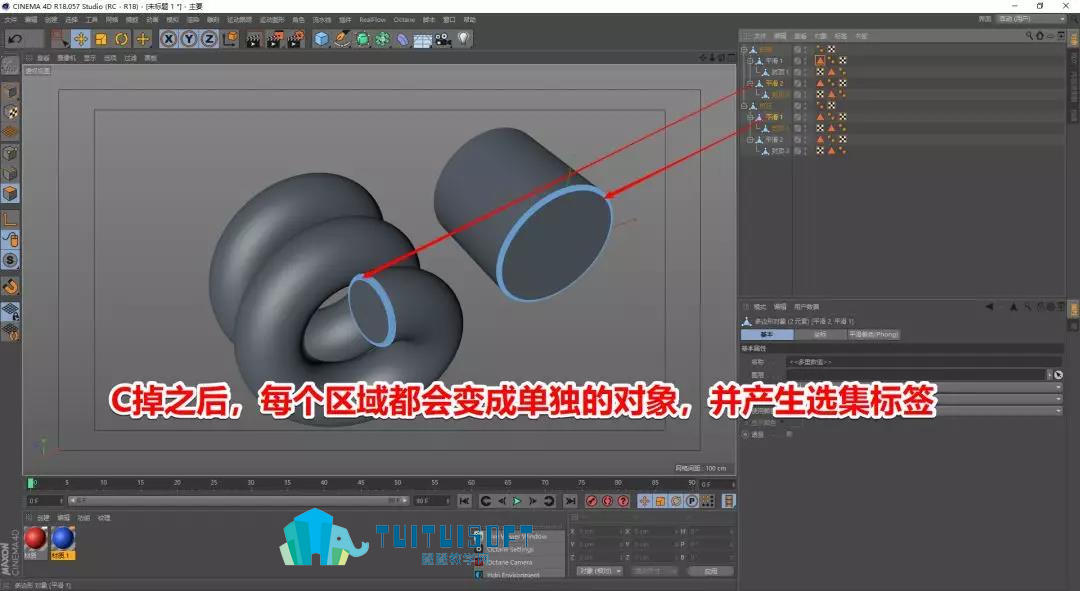Enable Axis mode L-shaped icon

[10, 220]
